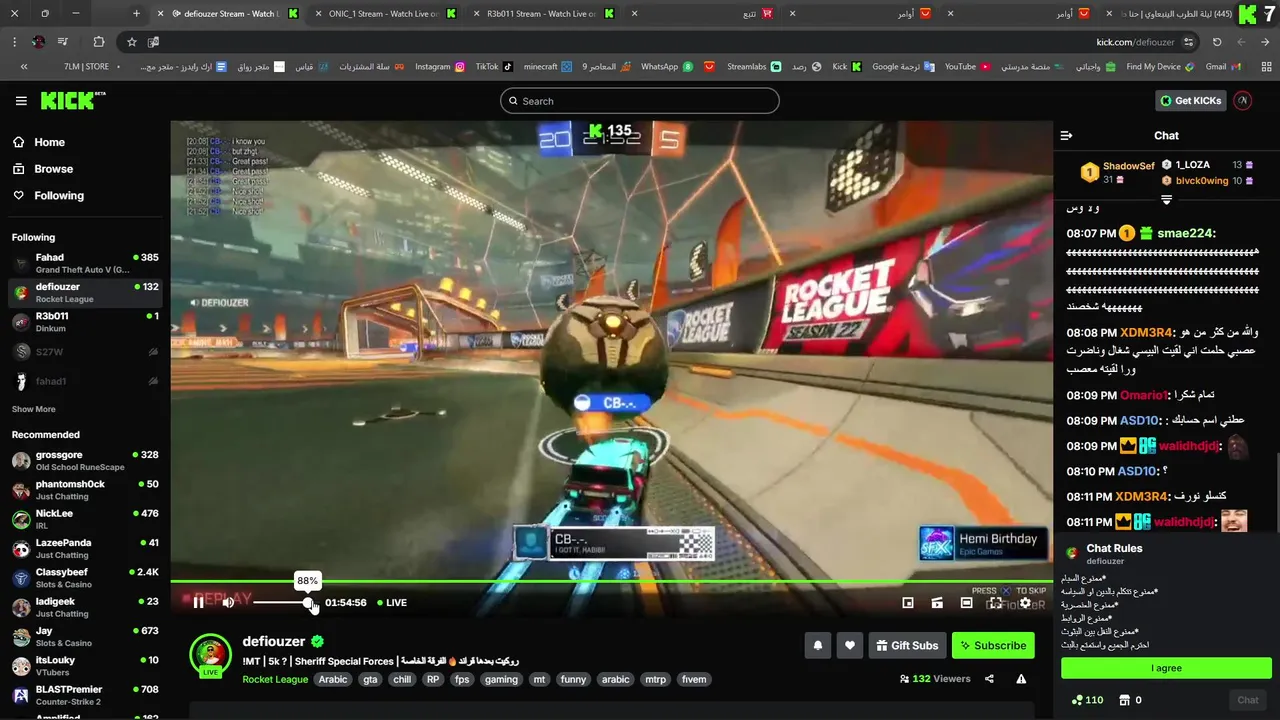Open the Kick sidebar hamburger menu
This screenshot has height=720, width=1280.
[21, 101]
